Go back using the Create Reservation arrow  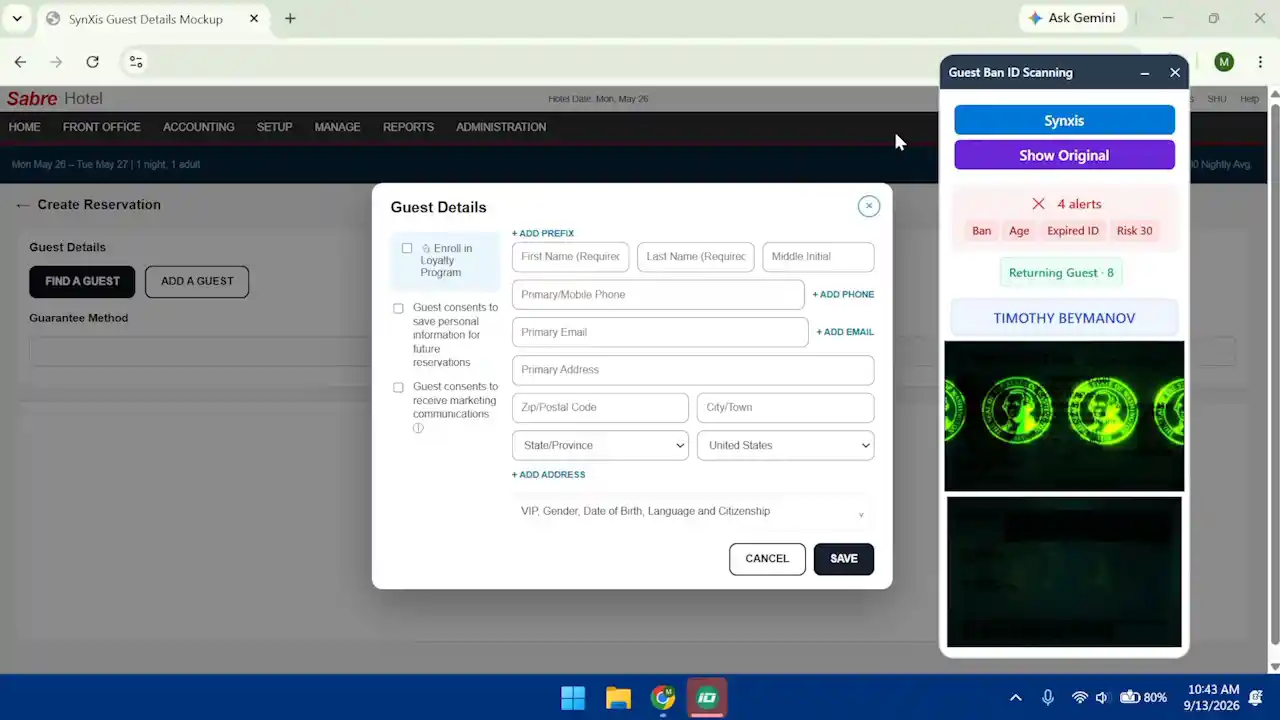pyautogui.click(x=22, y=205)
